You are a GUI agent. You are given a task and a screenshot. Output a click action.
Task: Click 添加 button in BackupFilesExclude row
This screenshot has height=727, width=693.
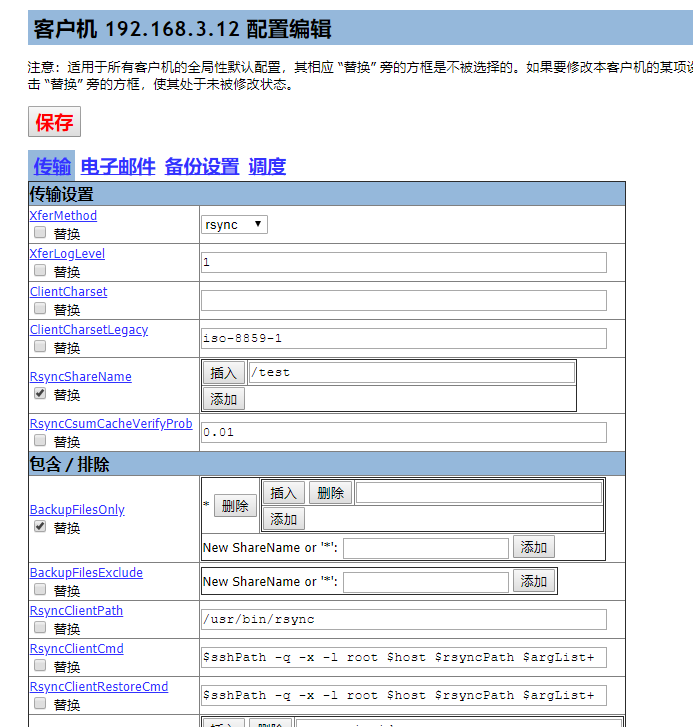tap(534, 581)
